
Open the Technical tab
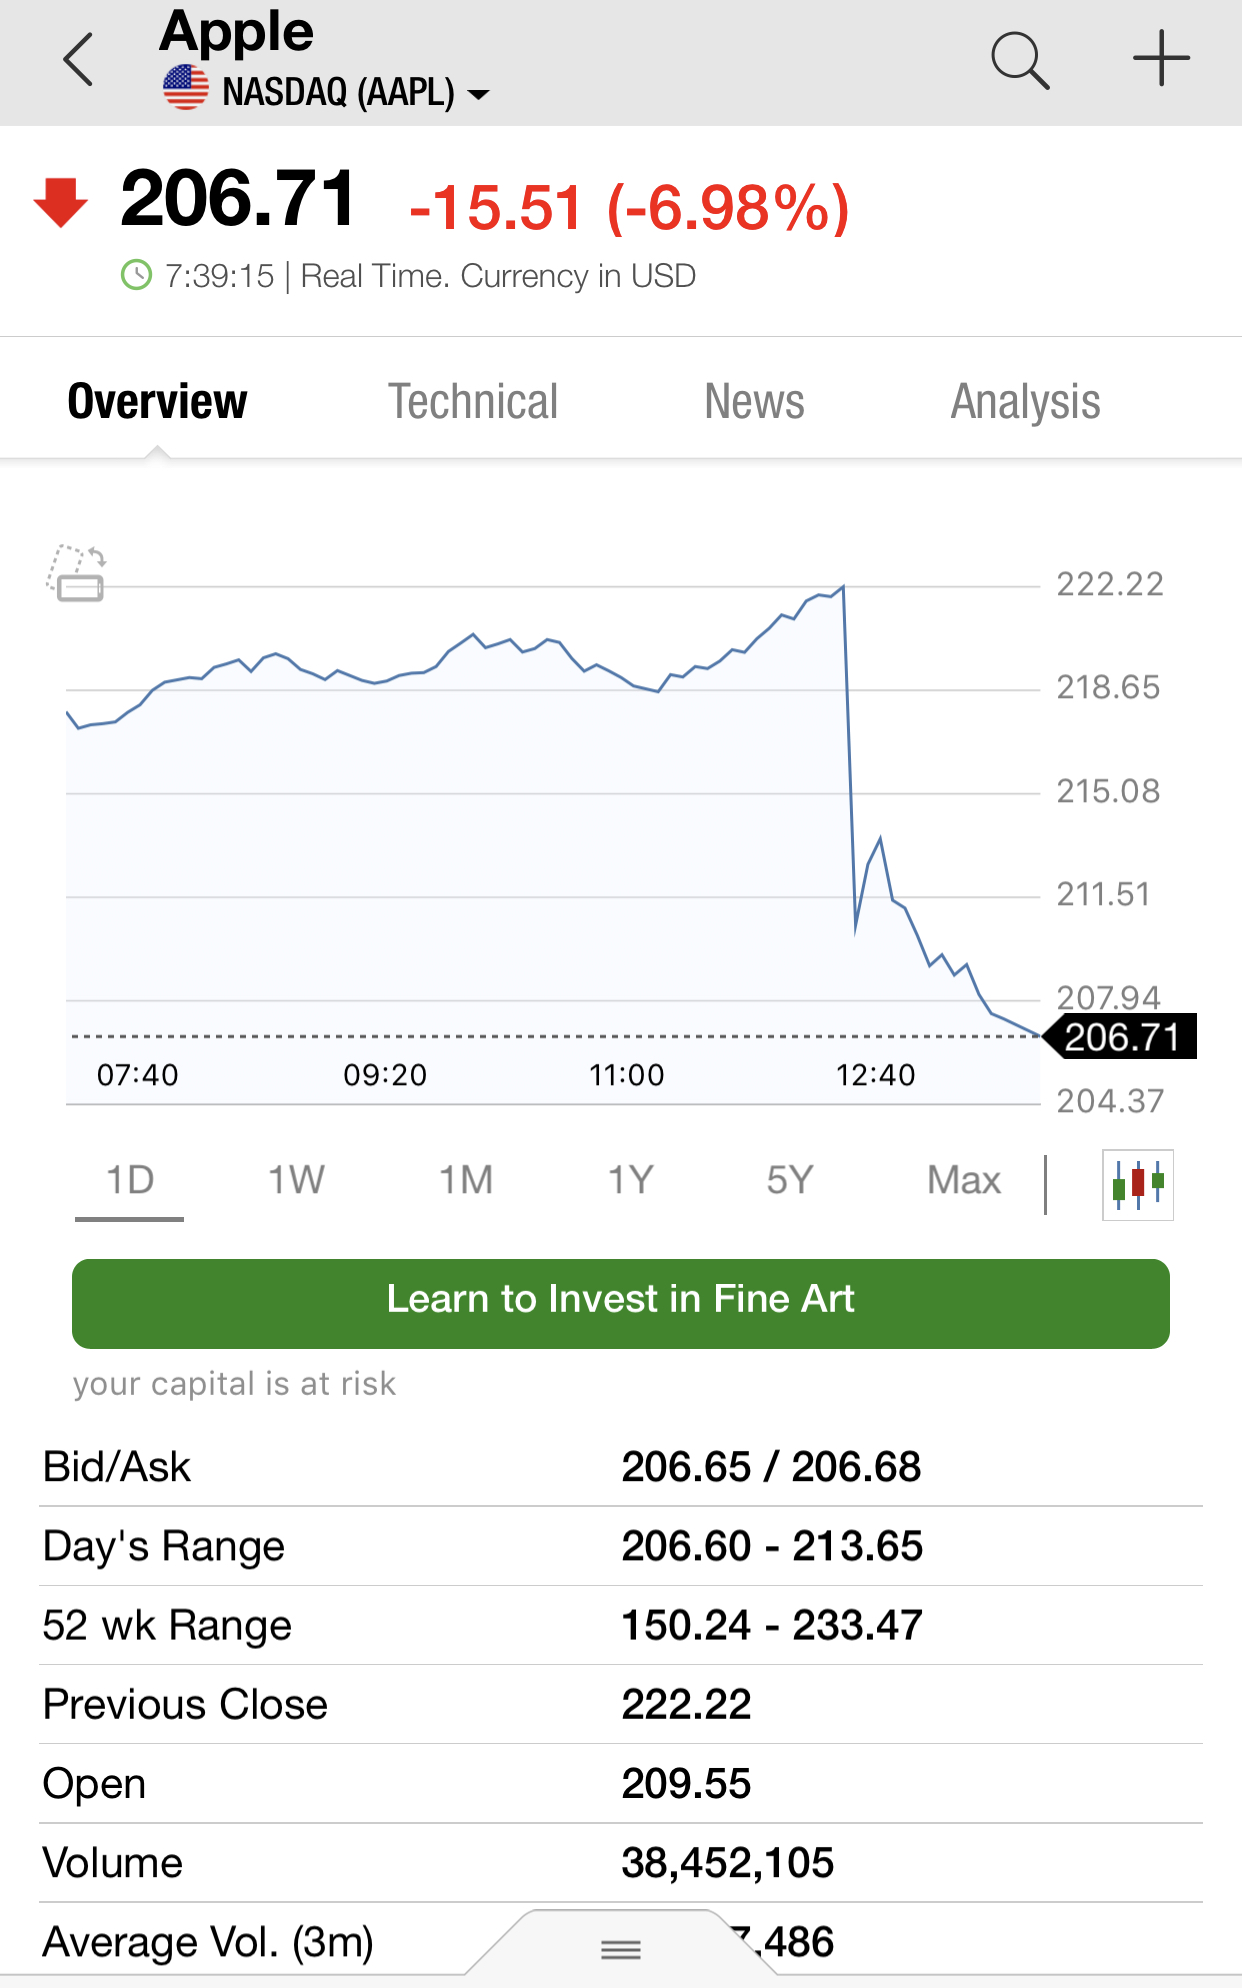[472, 402]
